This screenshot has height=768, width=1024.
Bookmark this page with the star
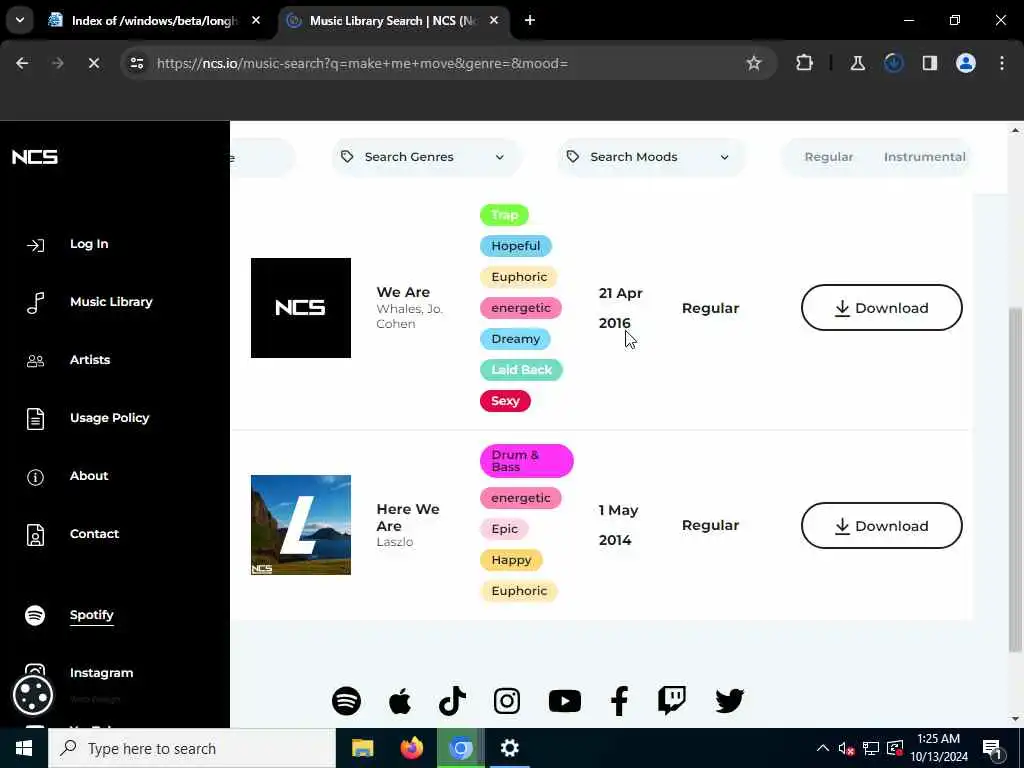coord(754,63)
